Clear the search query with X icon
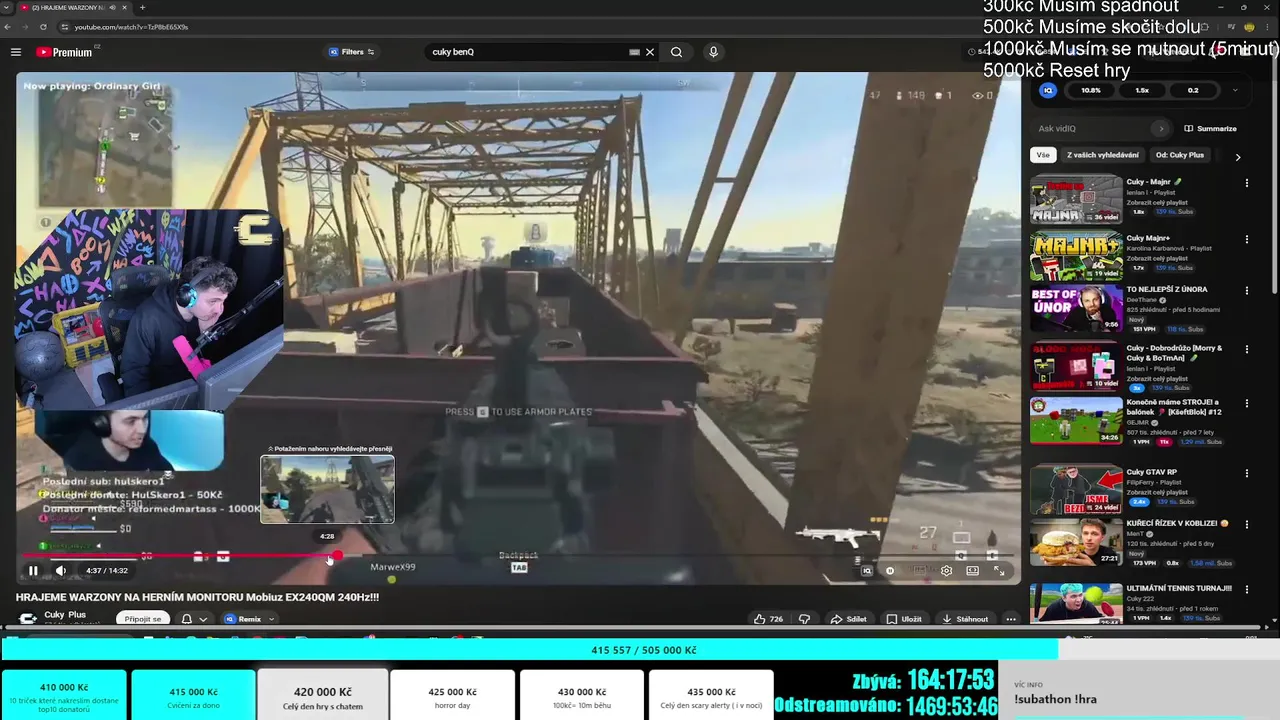This screenshot has height=720, width=1280. [650, 52]
